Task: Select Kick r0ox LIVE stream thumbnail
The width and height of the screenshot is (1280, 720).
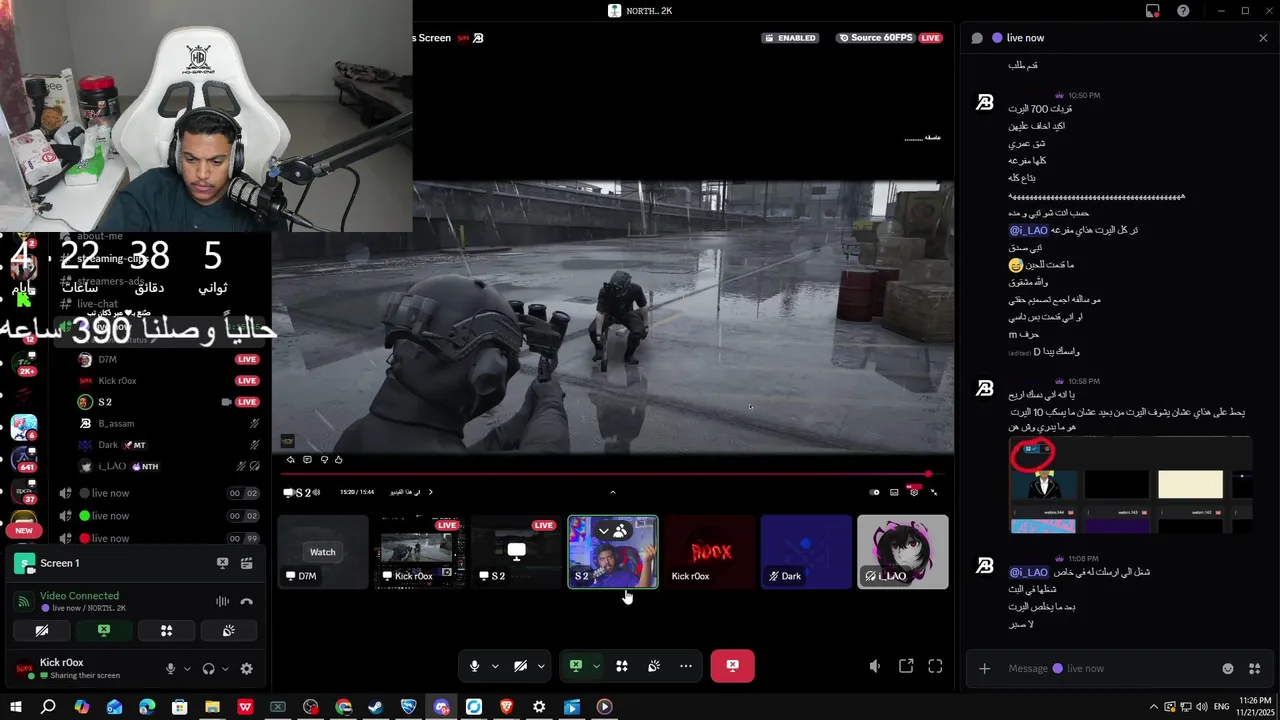Action: pos(418,552)
